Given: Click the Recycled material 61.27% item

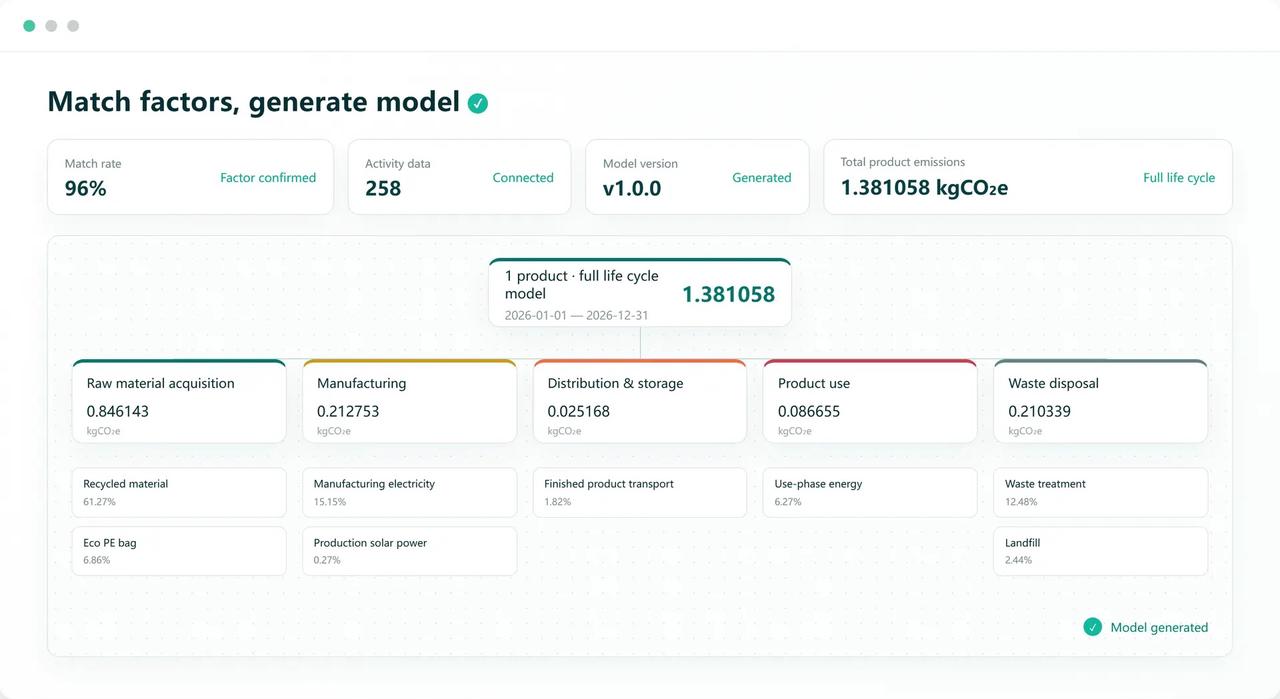Looking at the screenshot, I should [x=179, y=492].
